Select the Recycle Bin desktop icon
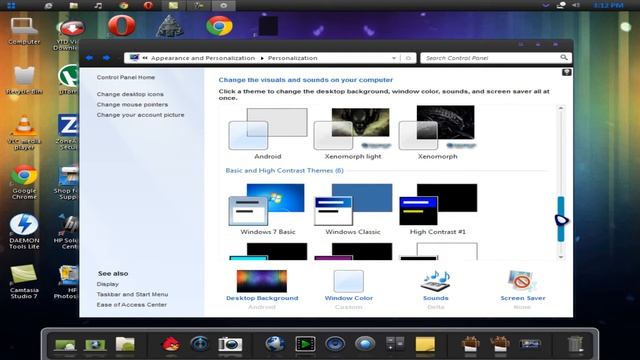 click(x=24, y=81)
